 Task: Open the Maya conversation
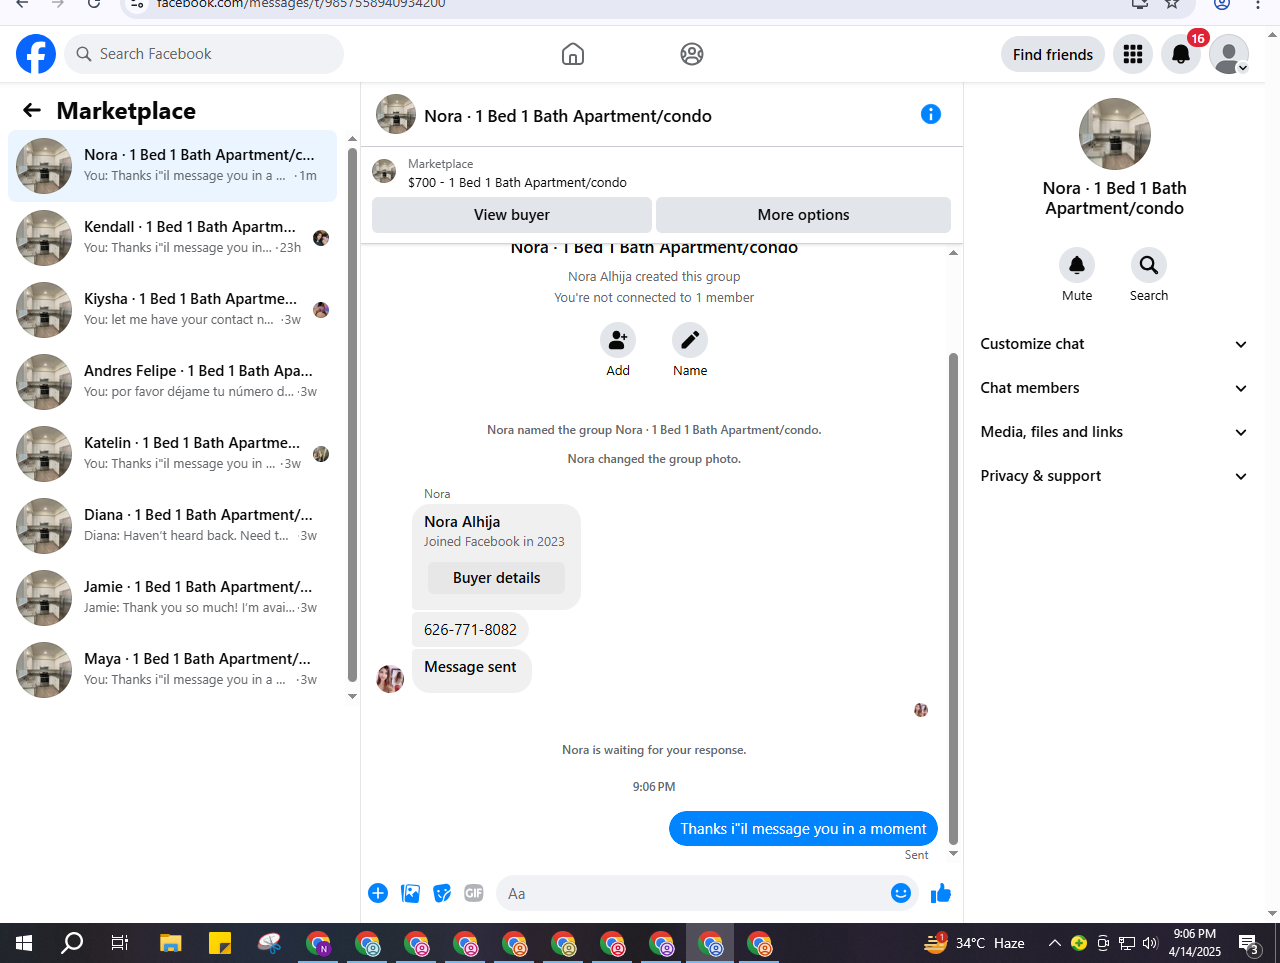coord(172,669)
